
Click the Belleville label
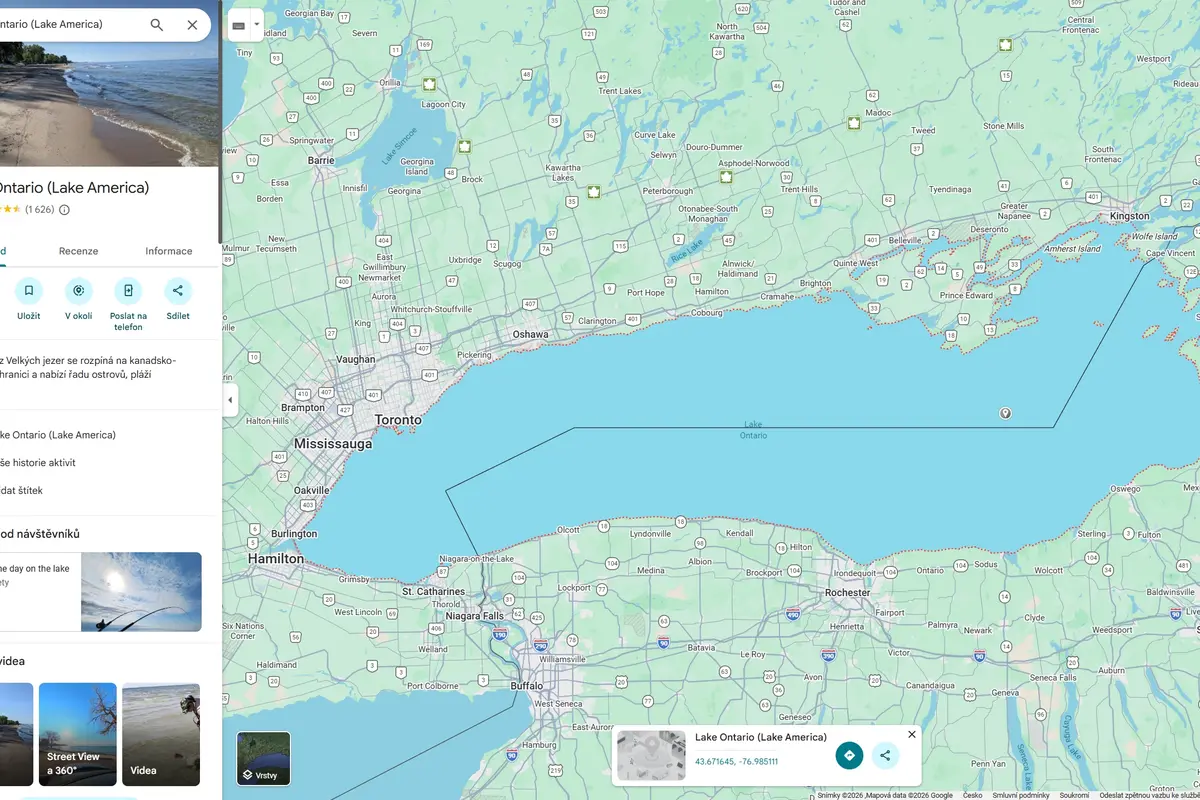point(905,241)
